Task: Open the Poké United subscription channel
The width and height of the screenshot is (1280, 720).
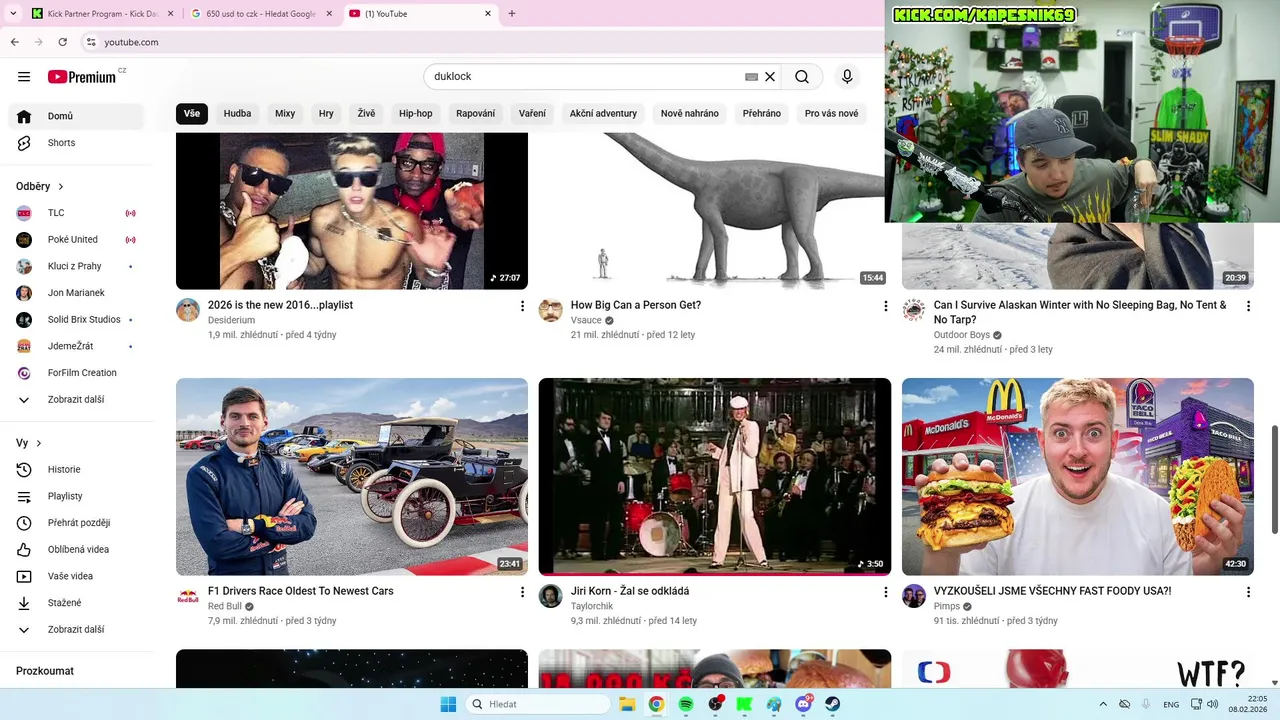Action: 76,240
